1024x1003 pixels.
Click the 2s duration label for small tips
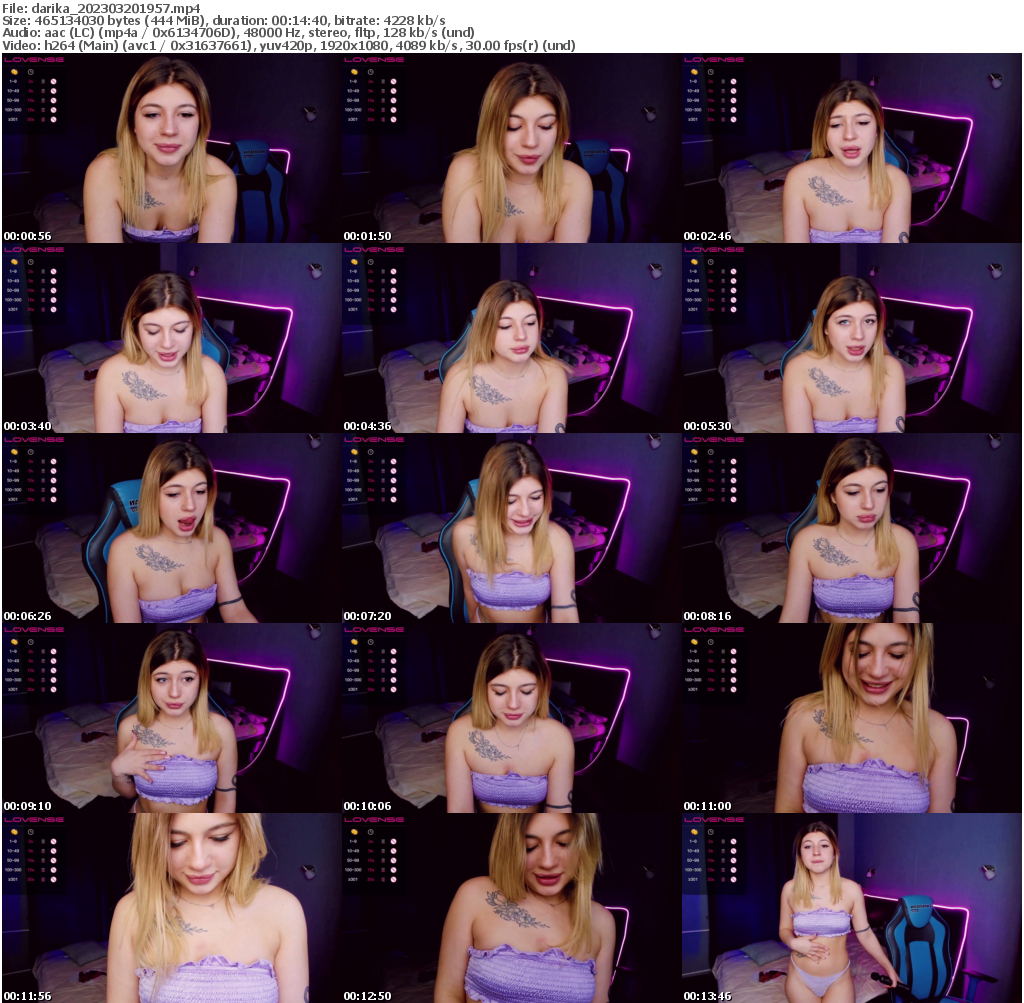pyautogui.click(x=30, y=81)
